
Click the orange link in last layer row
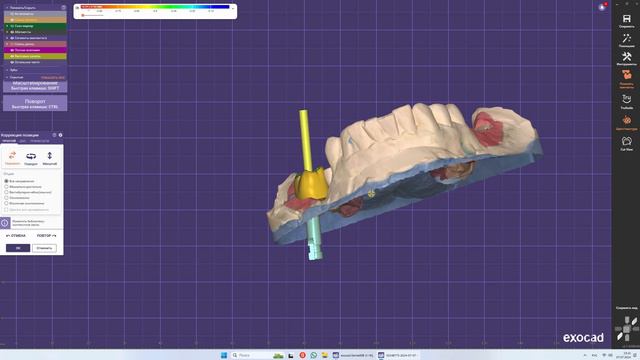click(53, 77)
